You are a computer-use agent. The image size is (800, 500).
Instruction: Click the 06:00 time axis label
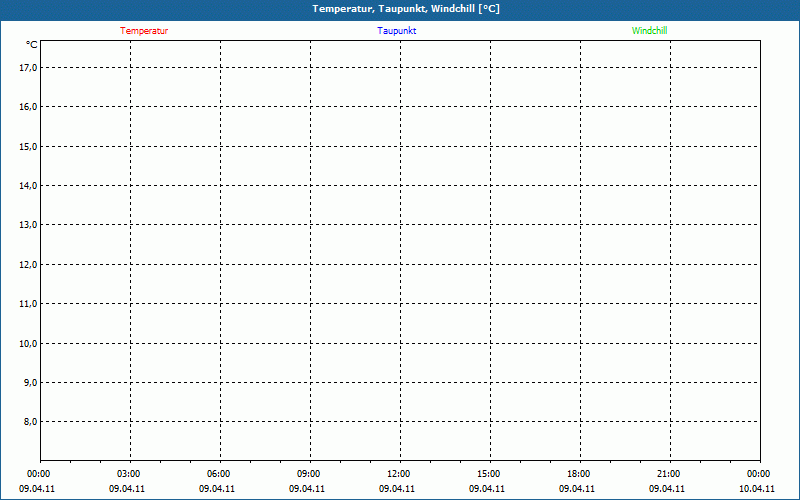(x=218, y=474)
